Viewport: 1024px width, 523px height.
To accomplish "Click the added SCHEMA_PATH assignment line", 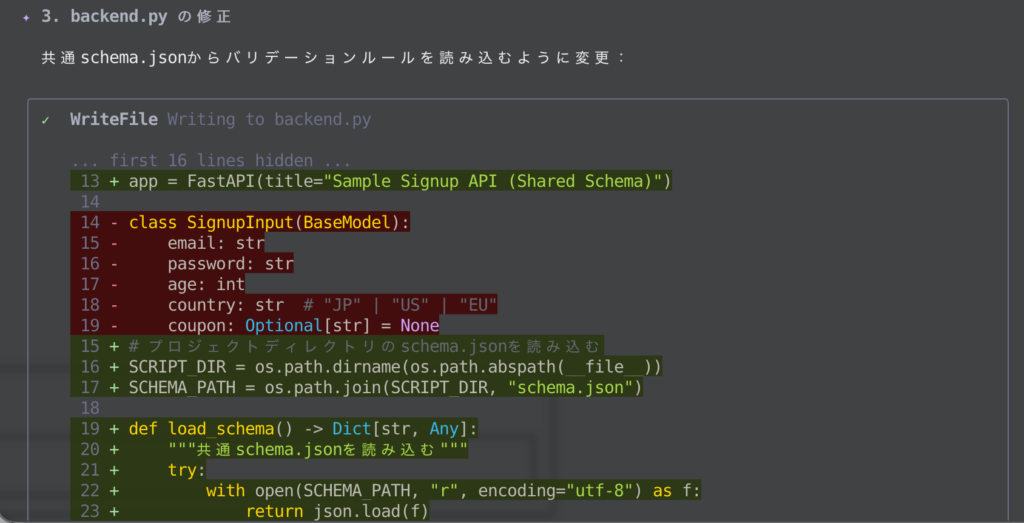I will (384, 387).
